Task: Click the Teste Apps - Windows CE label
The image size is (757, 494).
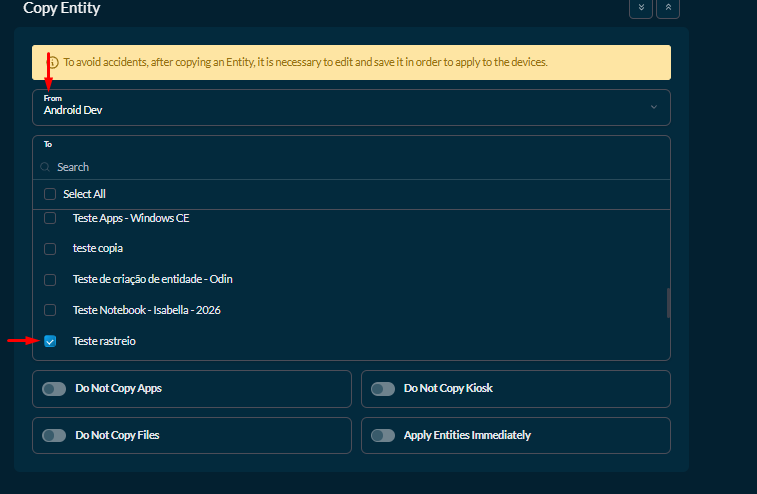Action: [x=131, y=218]
